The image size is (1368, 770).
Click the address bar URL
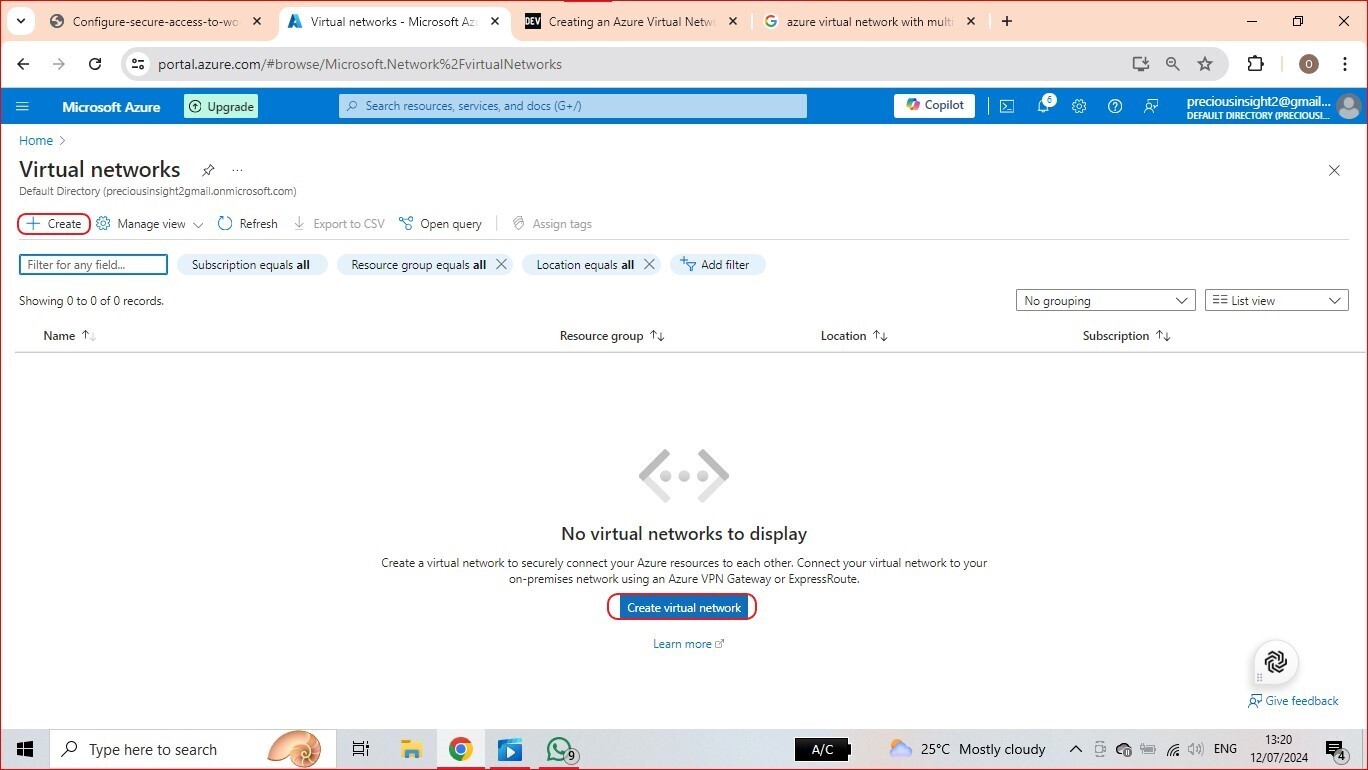(x=360, y=64)
